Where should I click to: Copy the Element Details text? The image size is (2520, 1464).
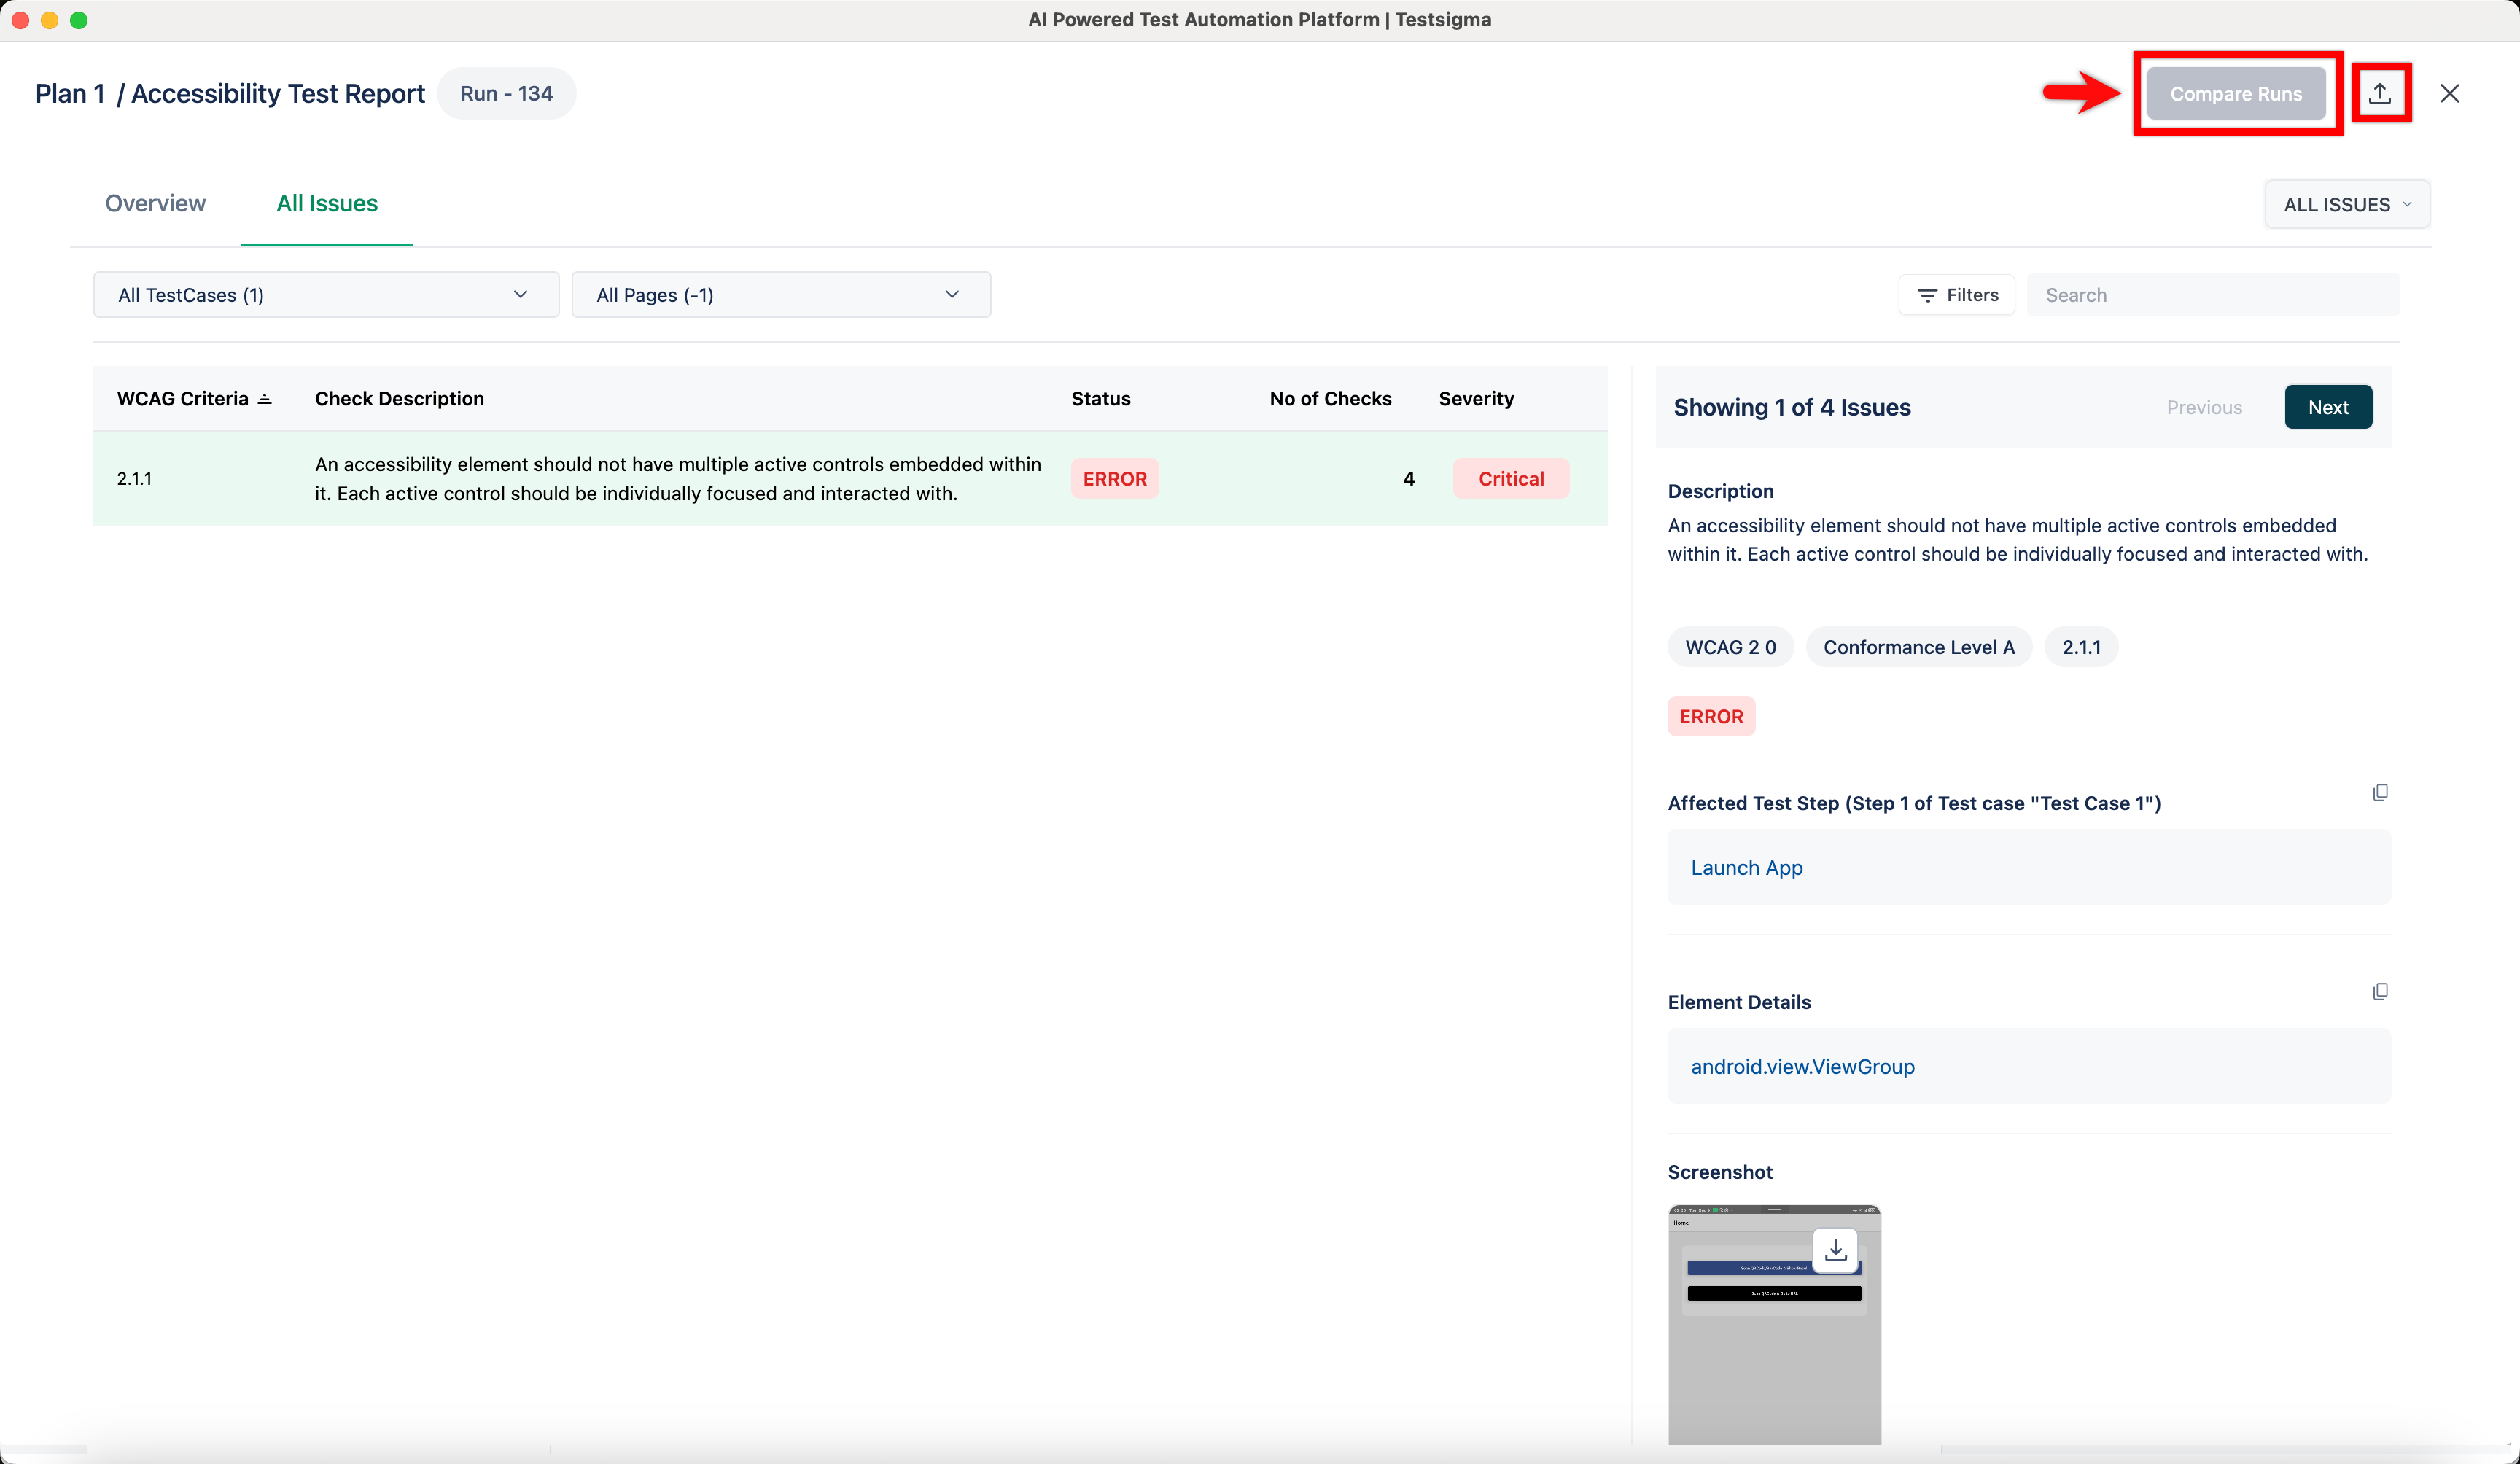(x=2380, y=991)
